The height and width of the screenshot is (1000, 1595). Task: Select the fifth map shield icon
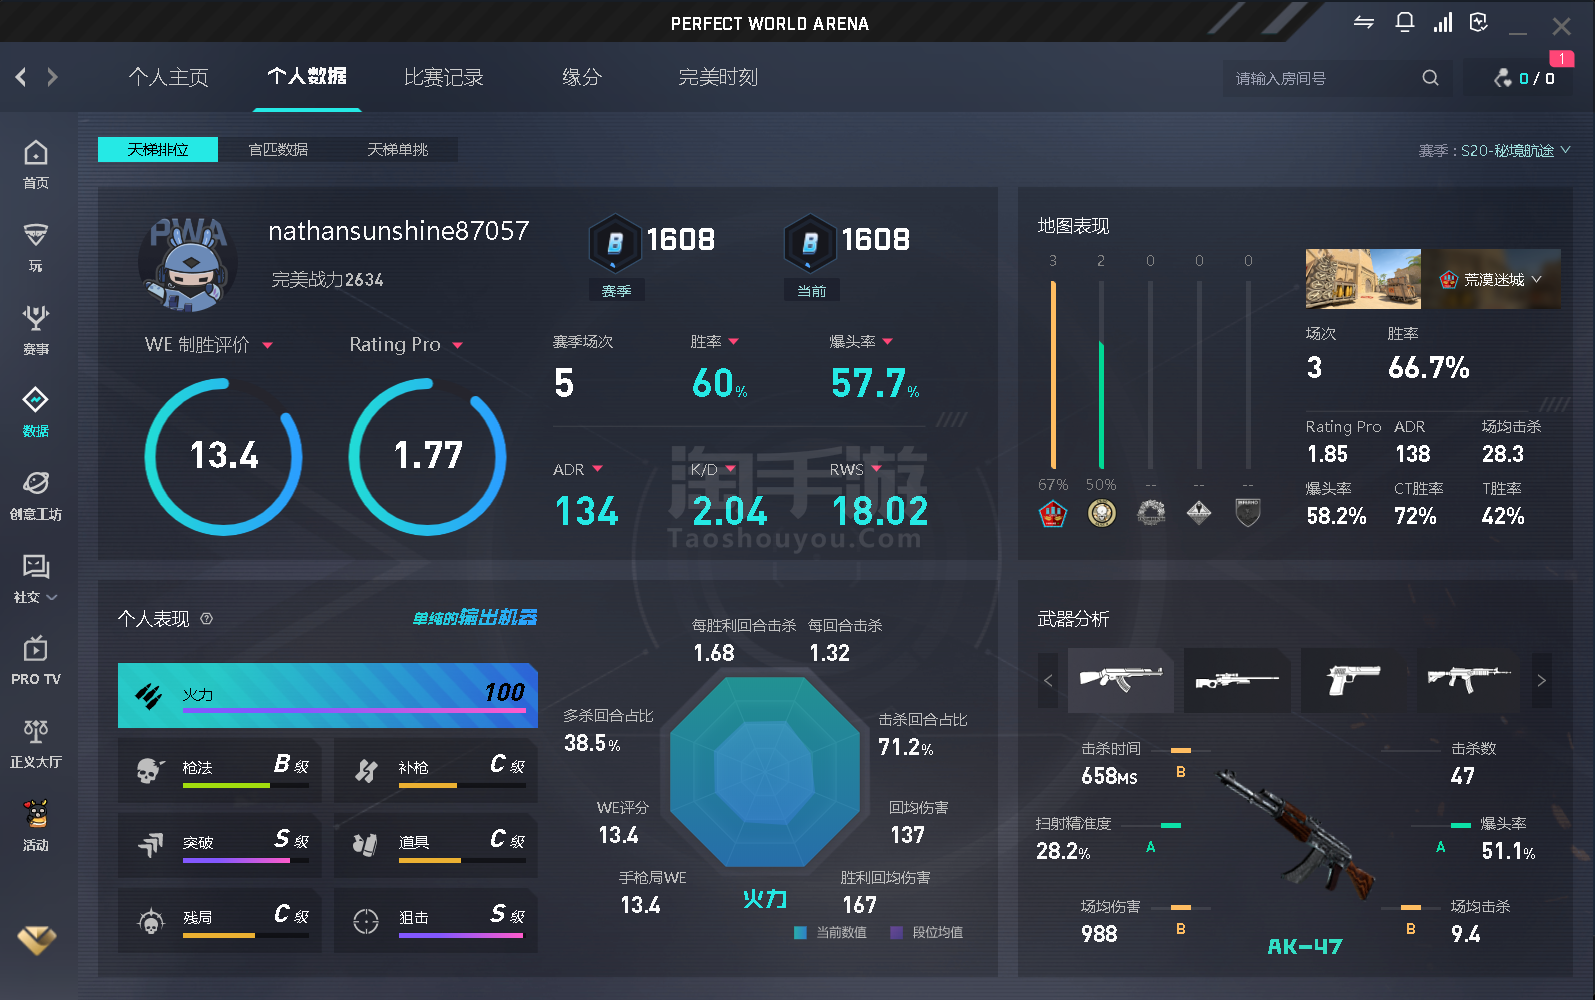(x=1248, y=513)
